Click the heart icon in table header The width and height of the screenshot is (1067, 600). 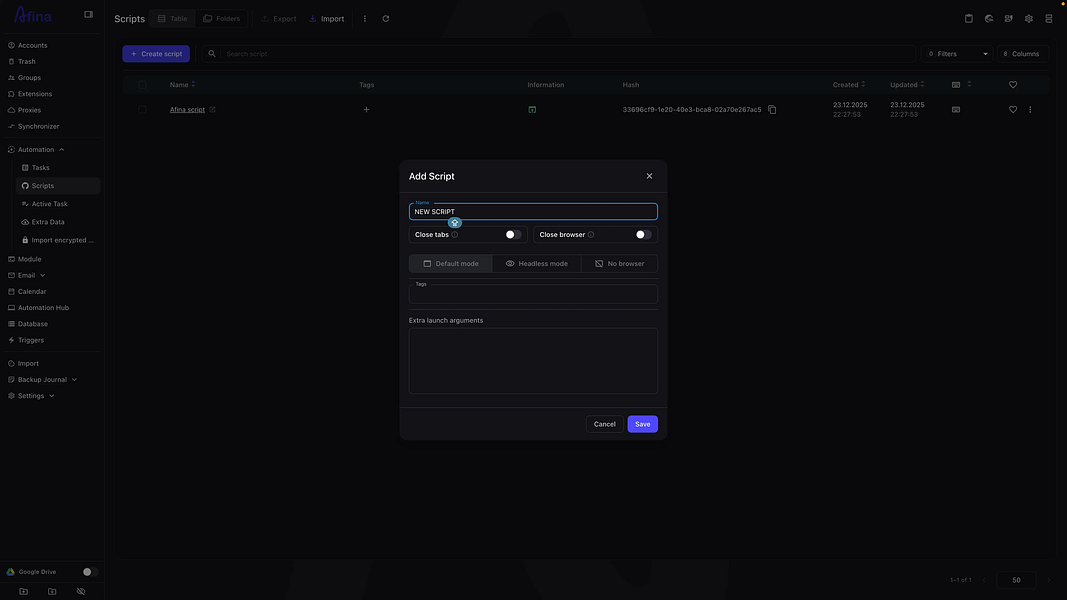(x=1013, y=85)
